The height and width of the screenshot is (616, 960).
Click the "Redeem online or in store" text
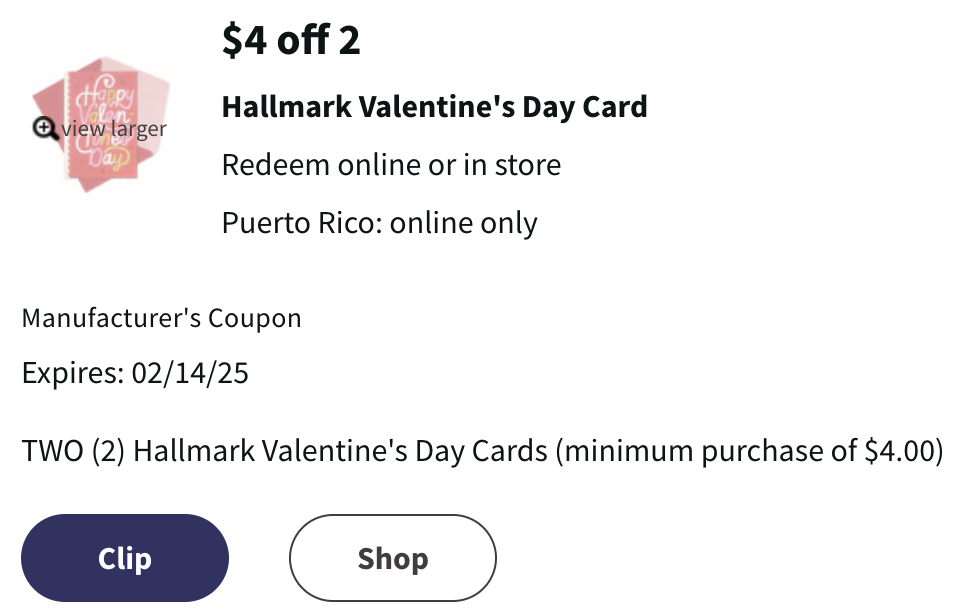click(391, 164)
